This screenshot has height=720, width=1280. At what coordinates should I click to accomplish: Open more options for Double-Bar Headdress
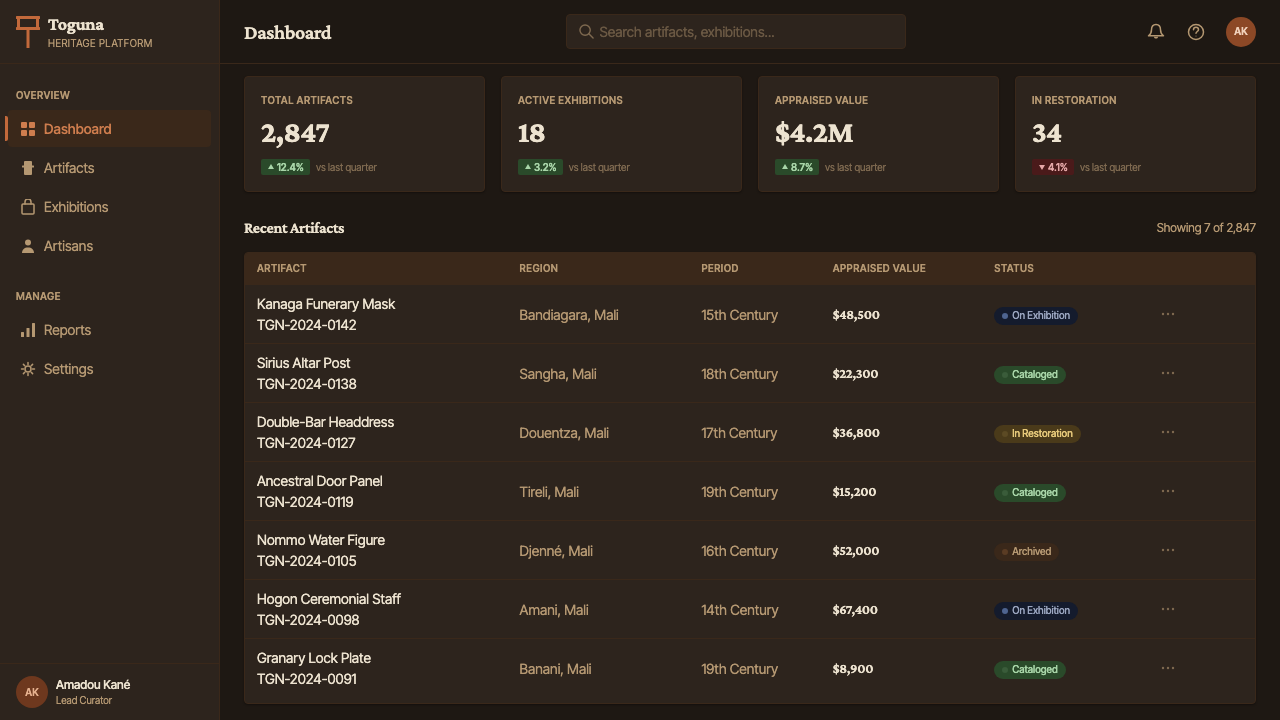(x=1168, y=432)
